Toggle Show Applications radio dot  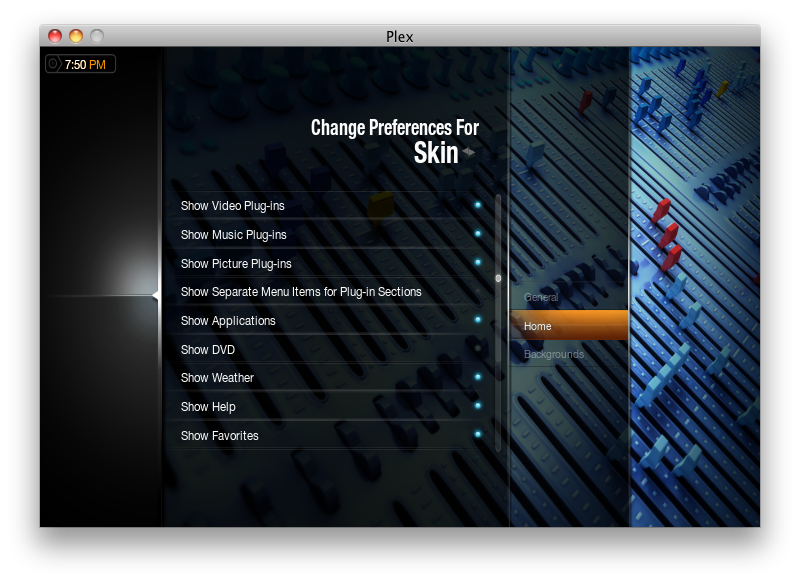click(x=478, y=320)
